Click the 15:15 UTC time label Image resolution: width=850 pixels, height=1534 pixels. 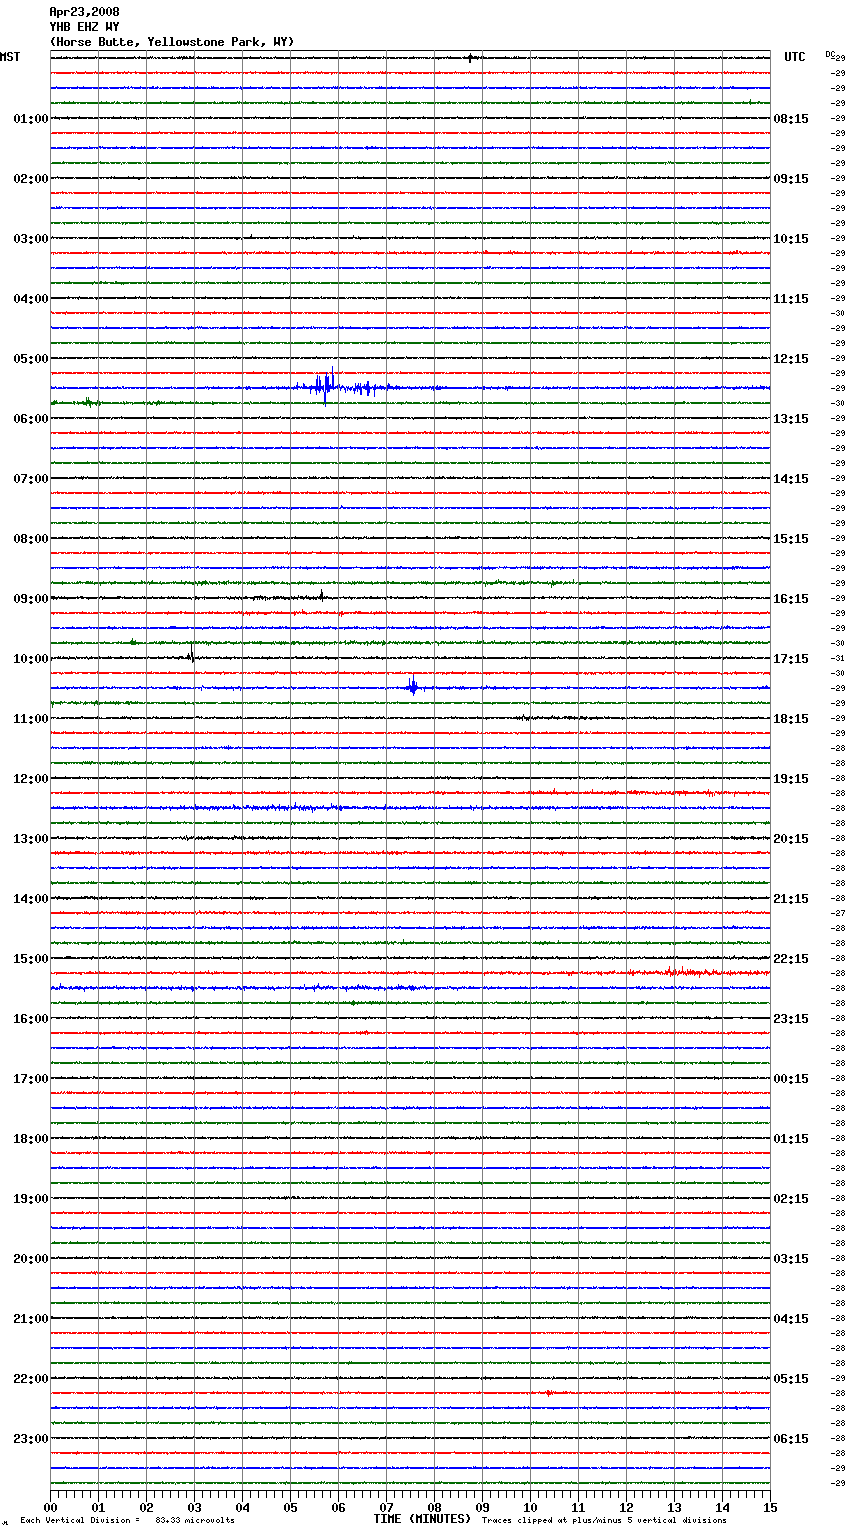point(791,539)
